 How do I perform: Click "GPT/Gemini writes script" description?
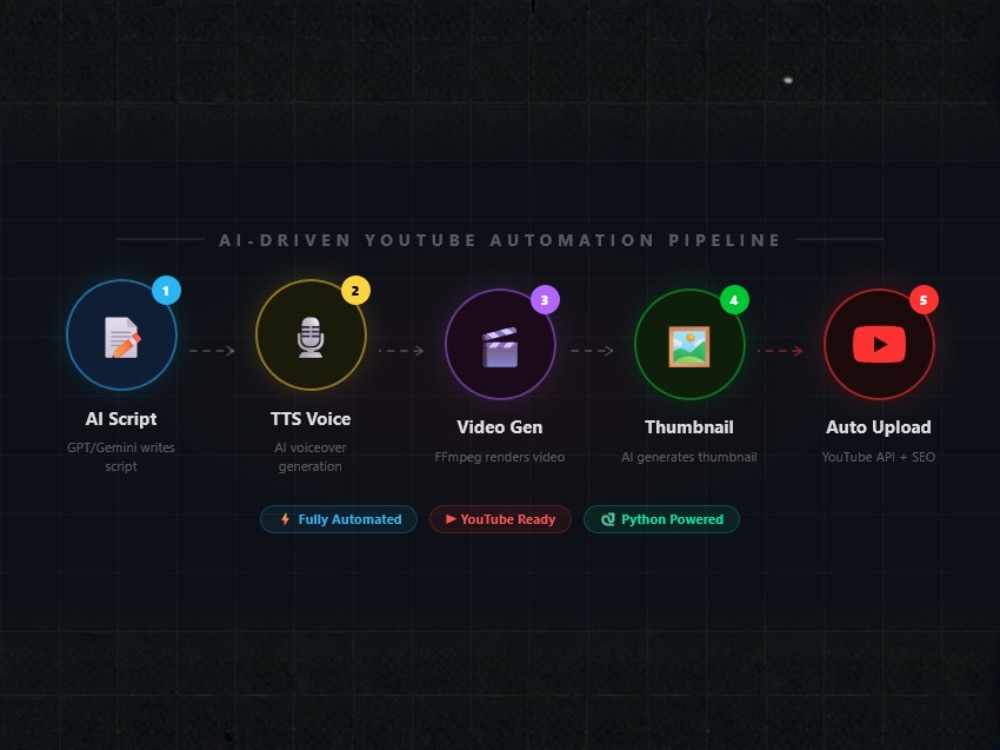121,457
